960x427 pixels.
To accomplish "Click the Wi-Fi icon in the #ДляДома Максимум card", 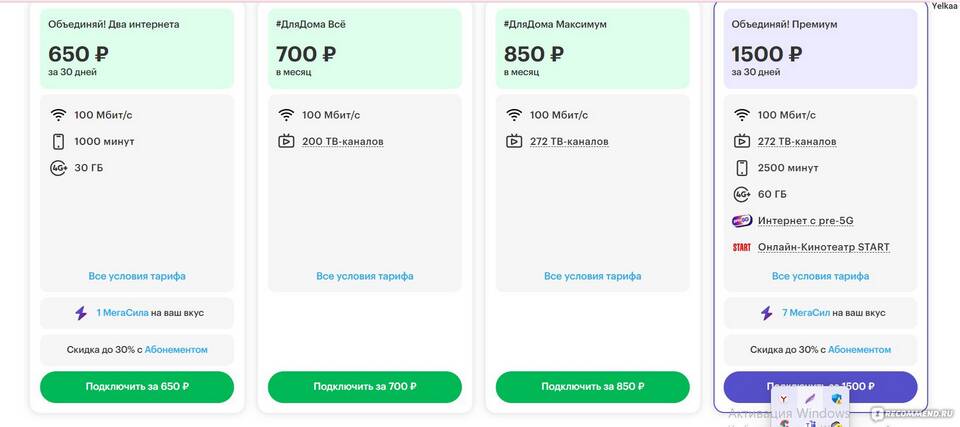I will point(514,115).
